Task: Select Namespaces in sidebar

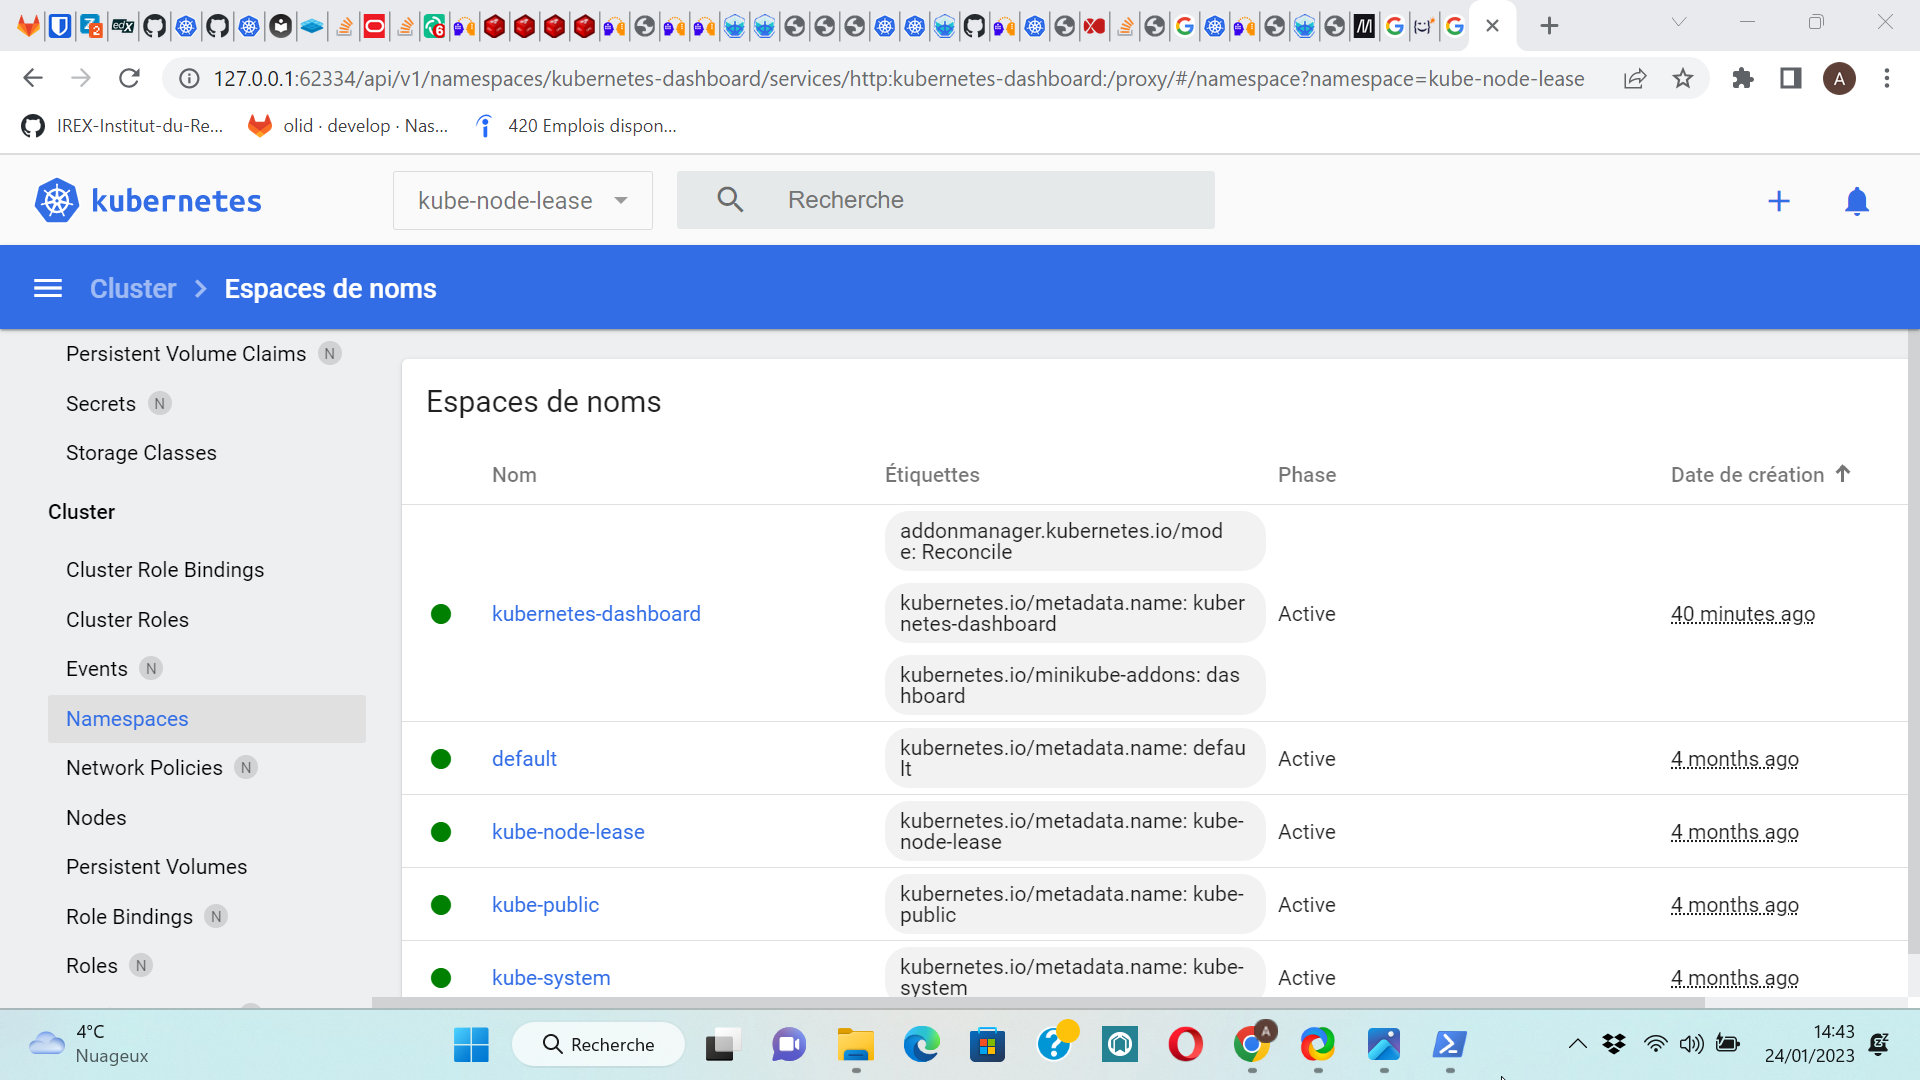Action: tap(207, 719)
